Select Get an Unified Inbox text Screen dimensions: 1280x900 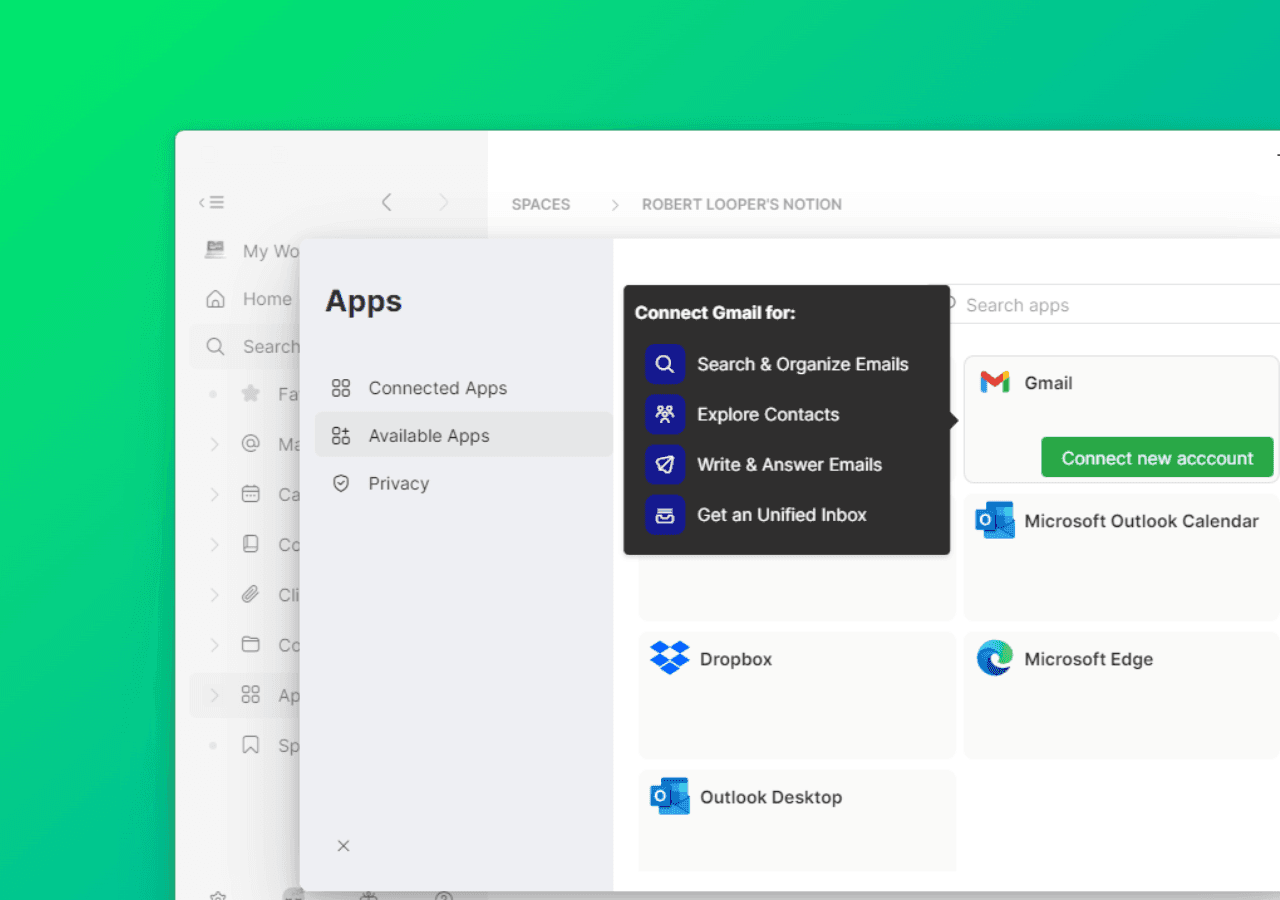click(782, 515)
